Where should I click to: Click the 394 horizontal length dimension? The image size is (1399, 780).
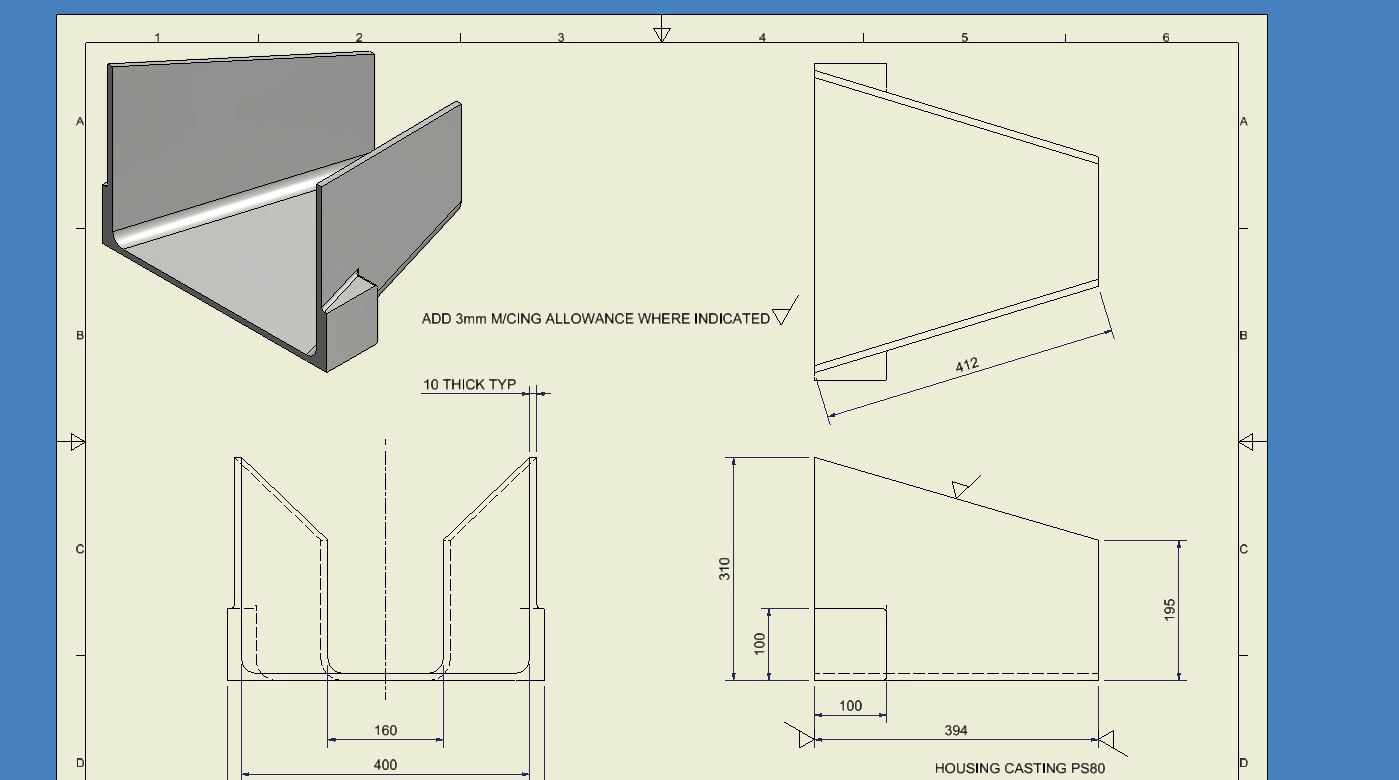[956, 731]
